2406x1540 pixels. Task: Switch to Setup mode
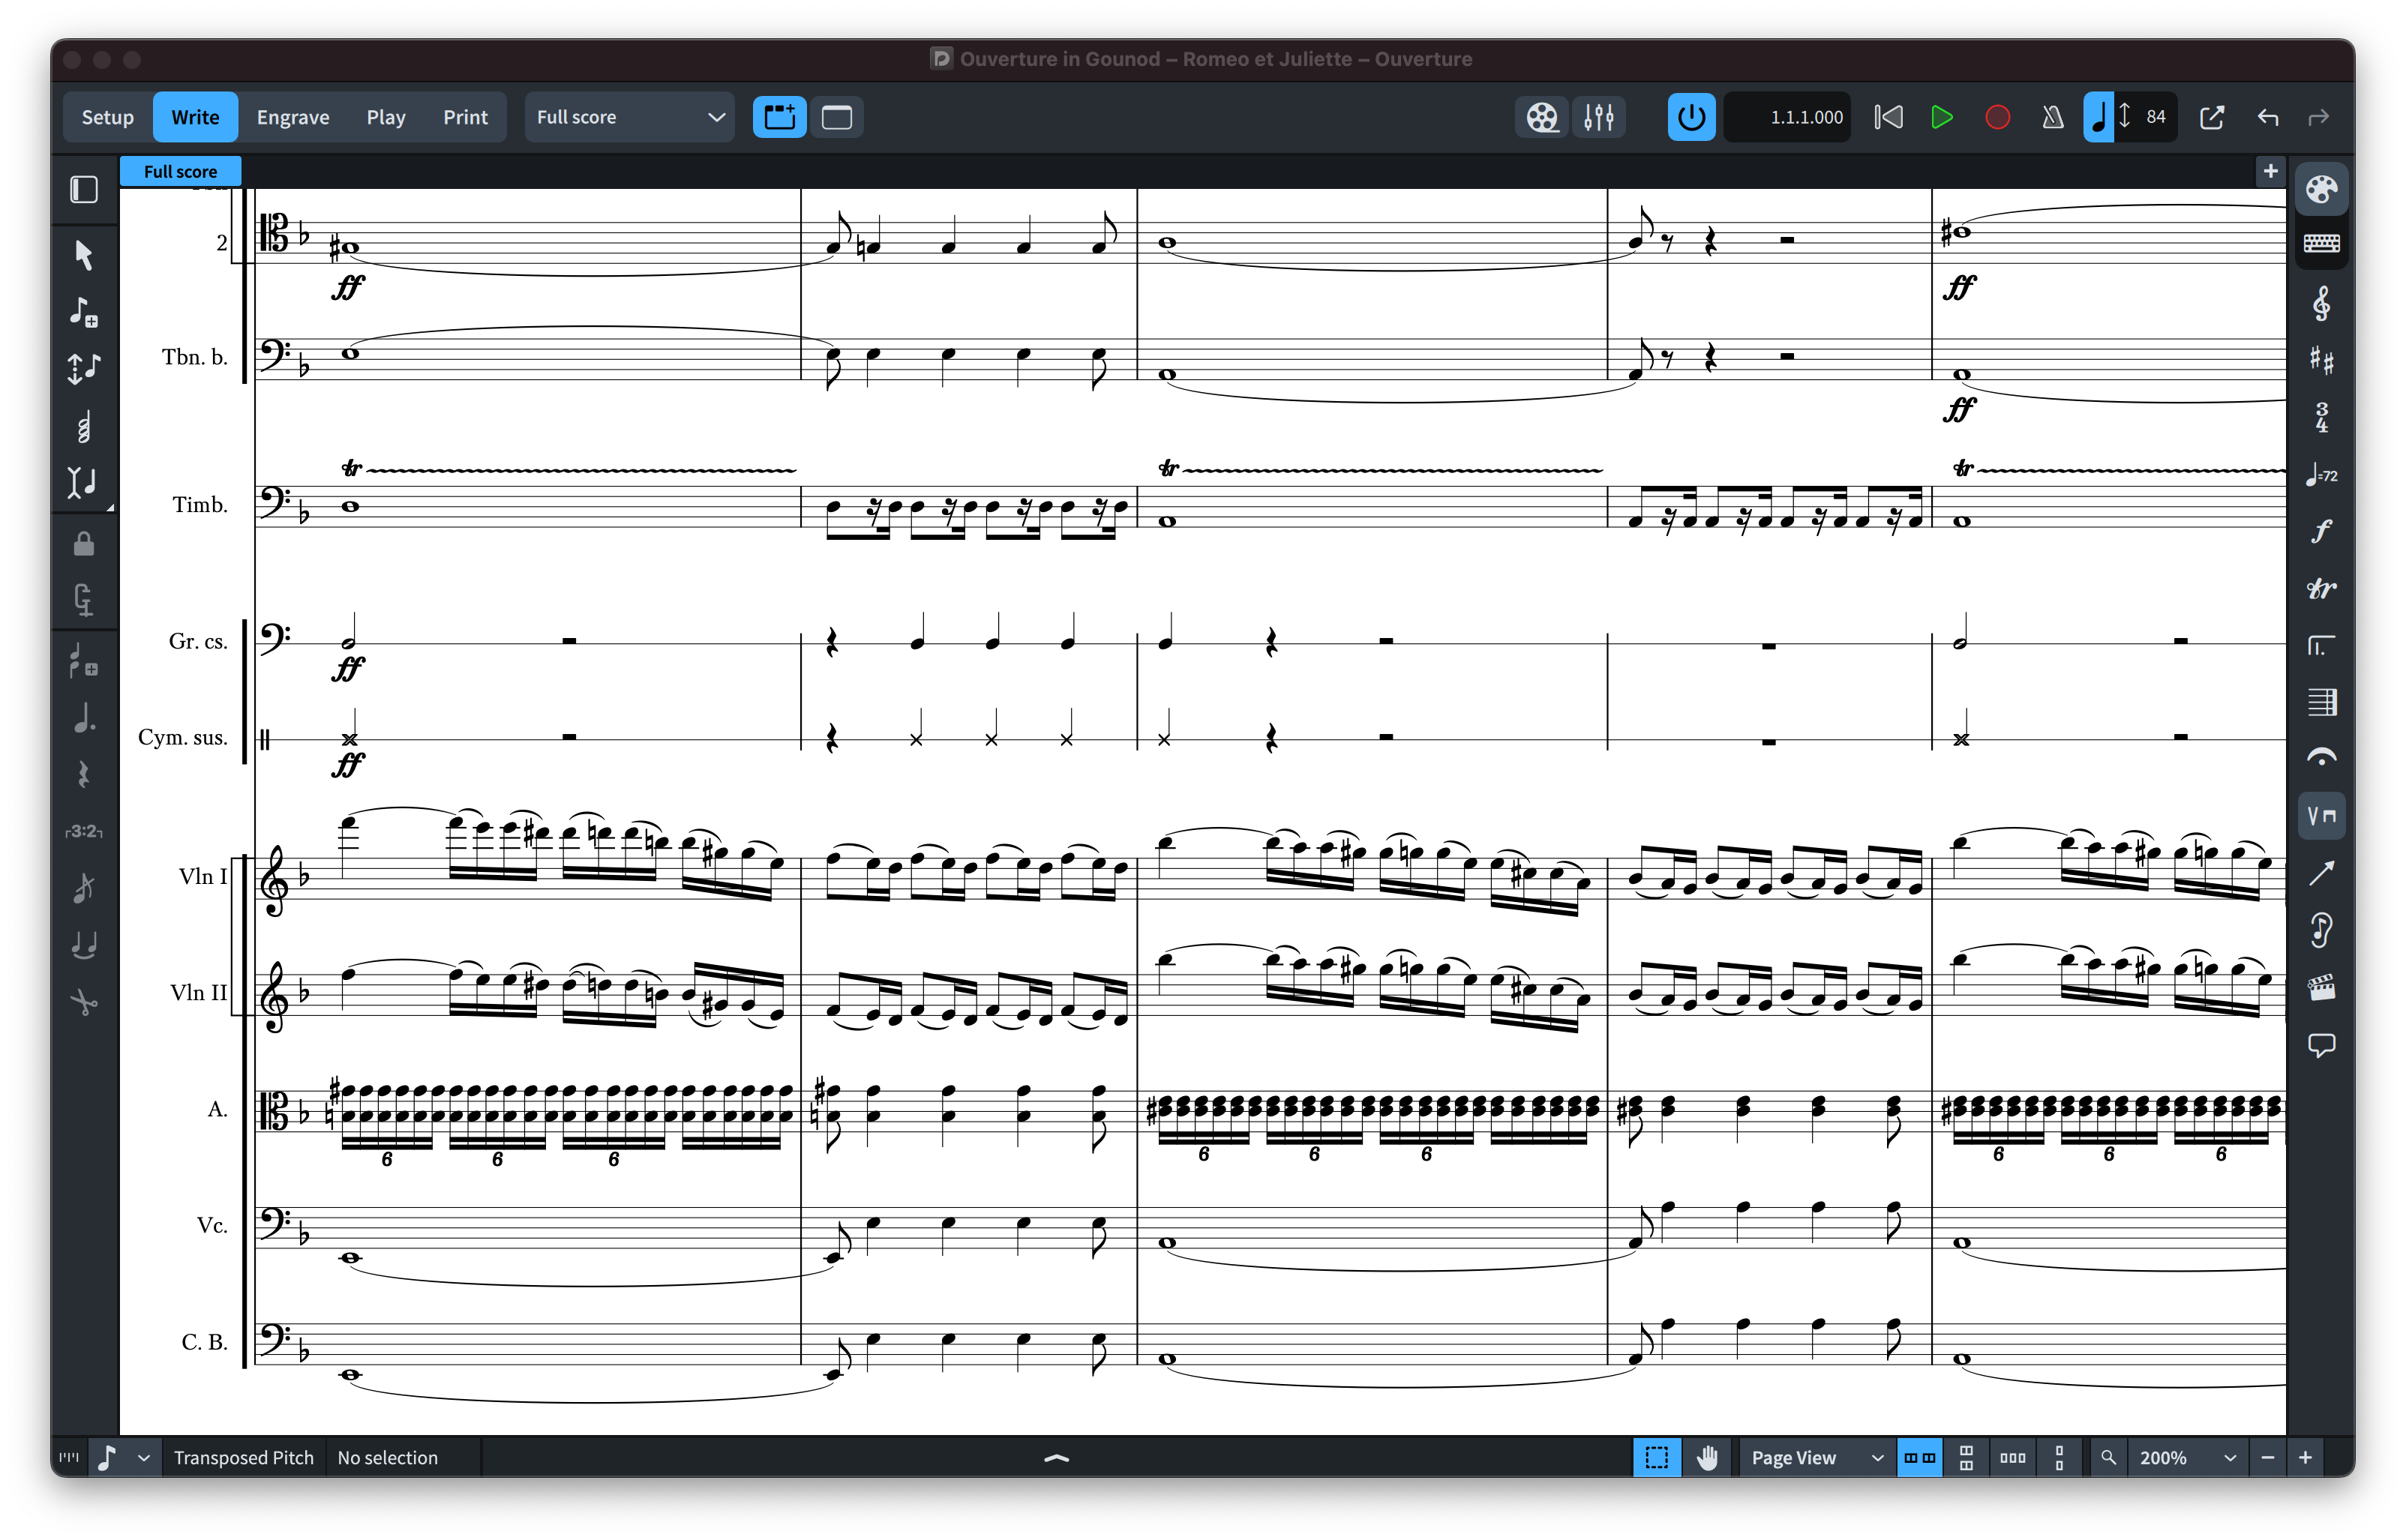pos(107,117)
